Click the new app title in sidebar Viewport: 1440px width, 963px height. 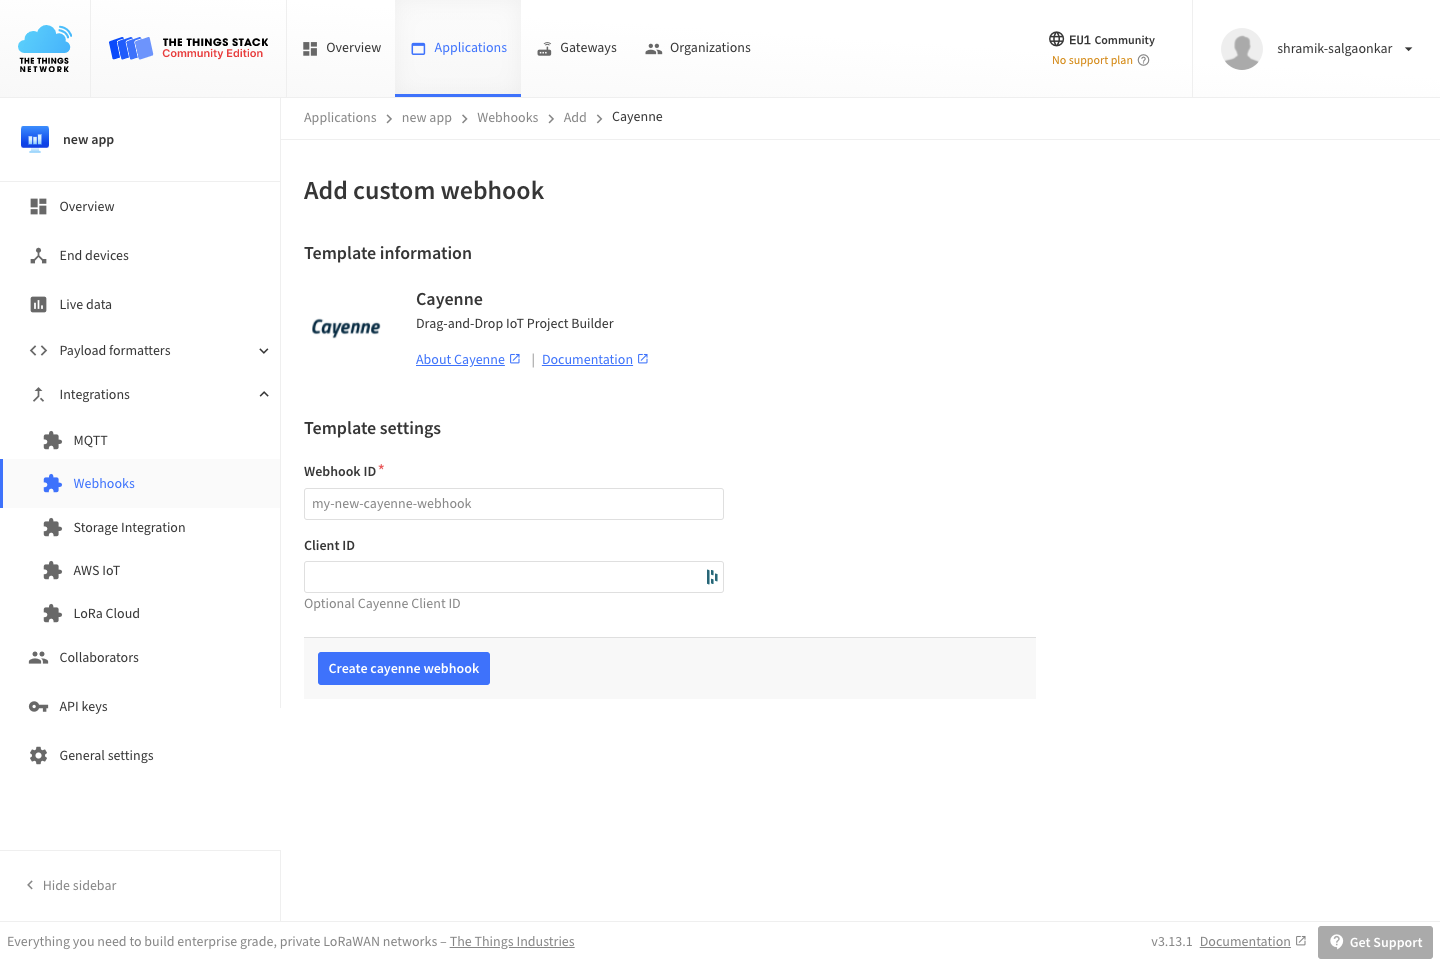tap(88, 140)
